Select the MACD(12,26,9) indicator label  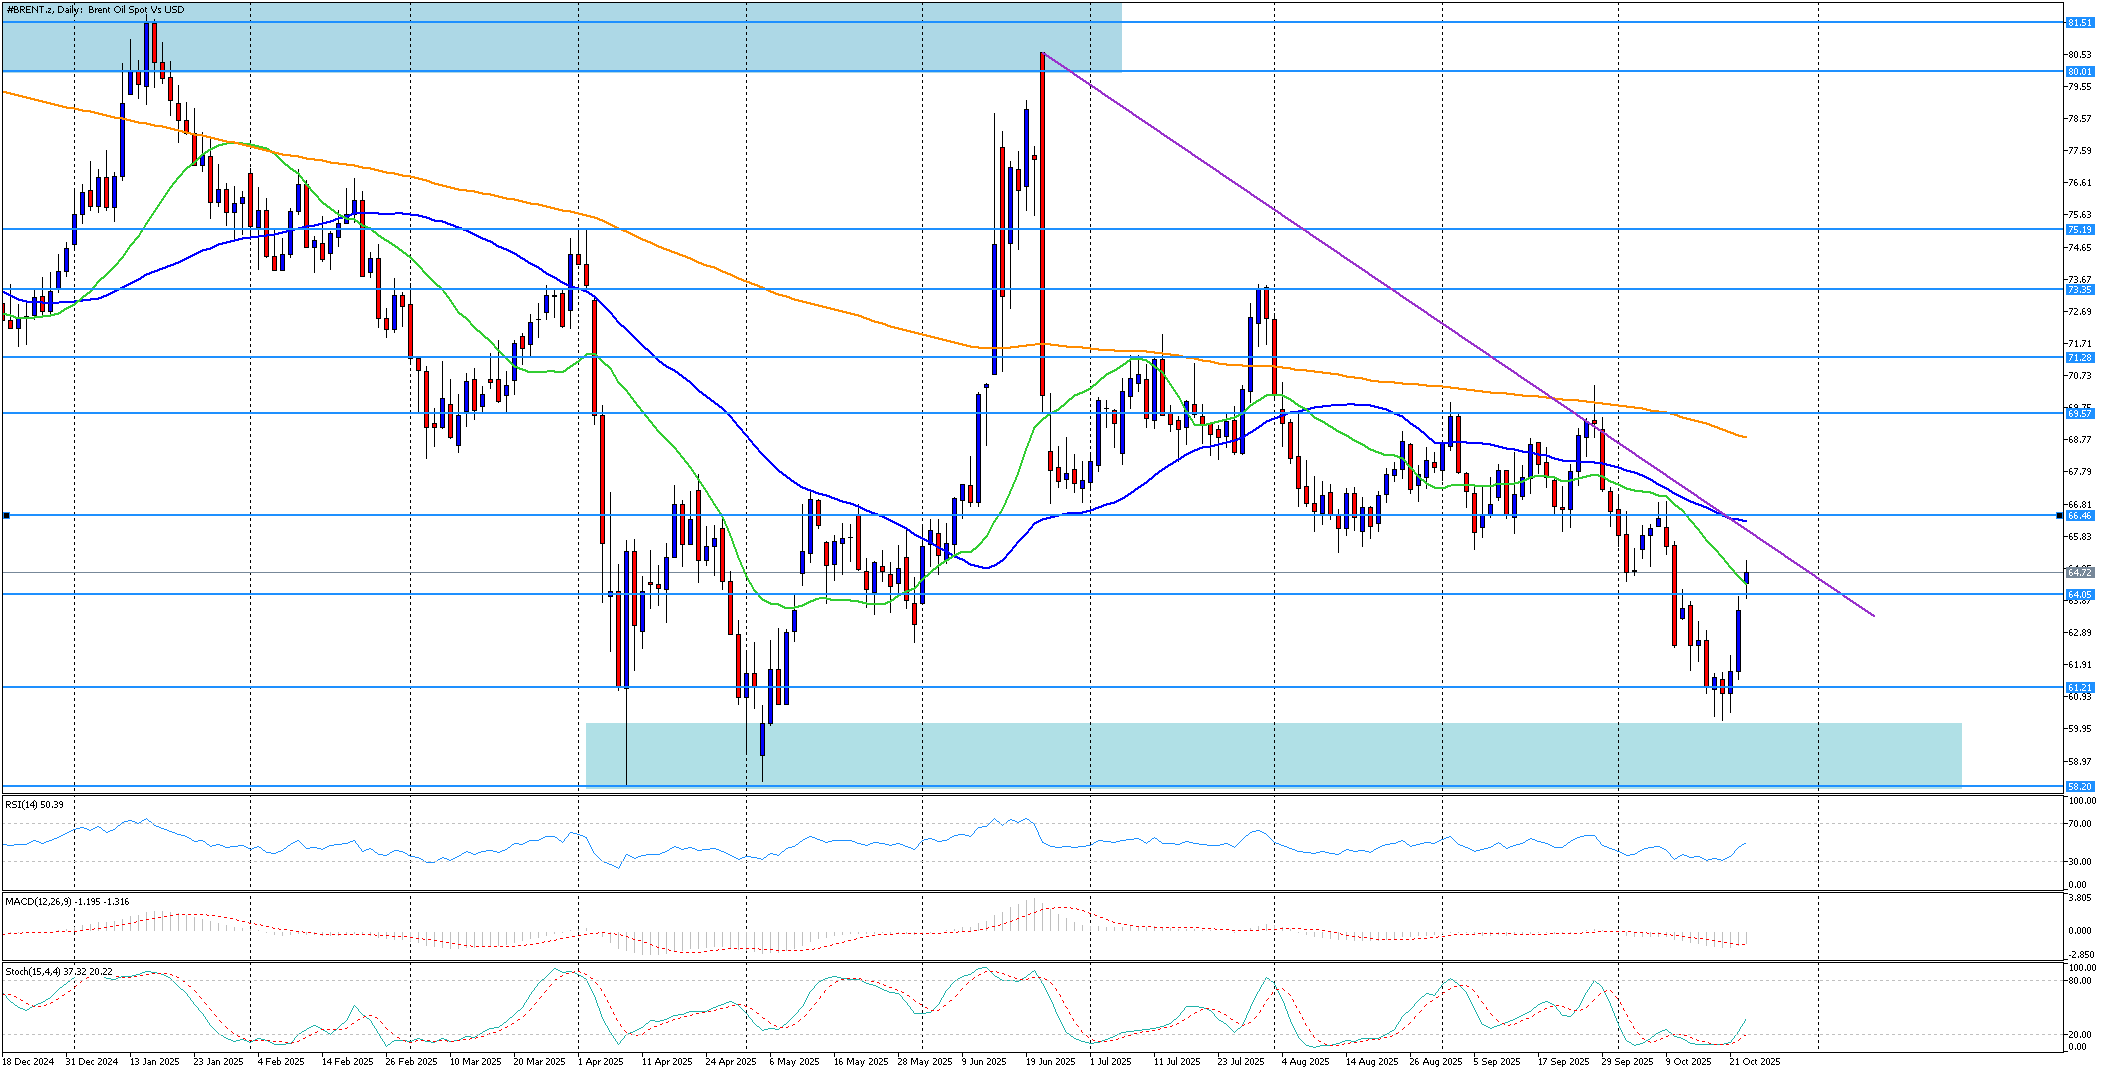tap(66, 901)
